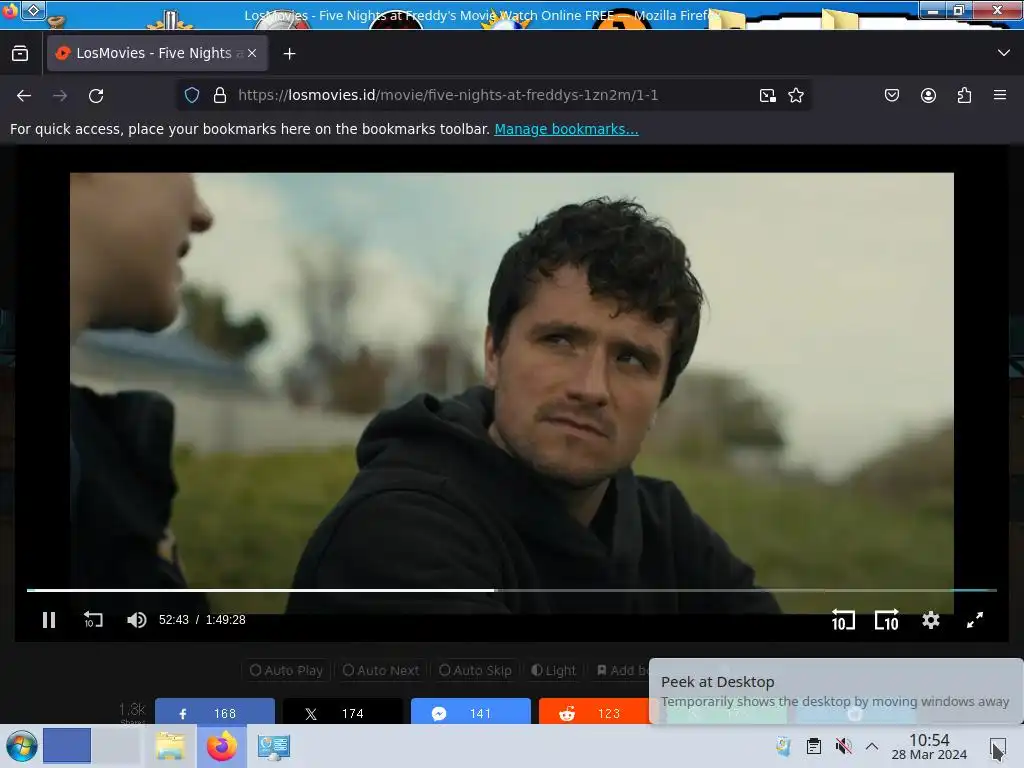Go back to the previous page
The image size is (1024, 768).
click(x=24, y=96)
